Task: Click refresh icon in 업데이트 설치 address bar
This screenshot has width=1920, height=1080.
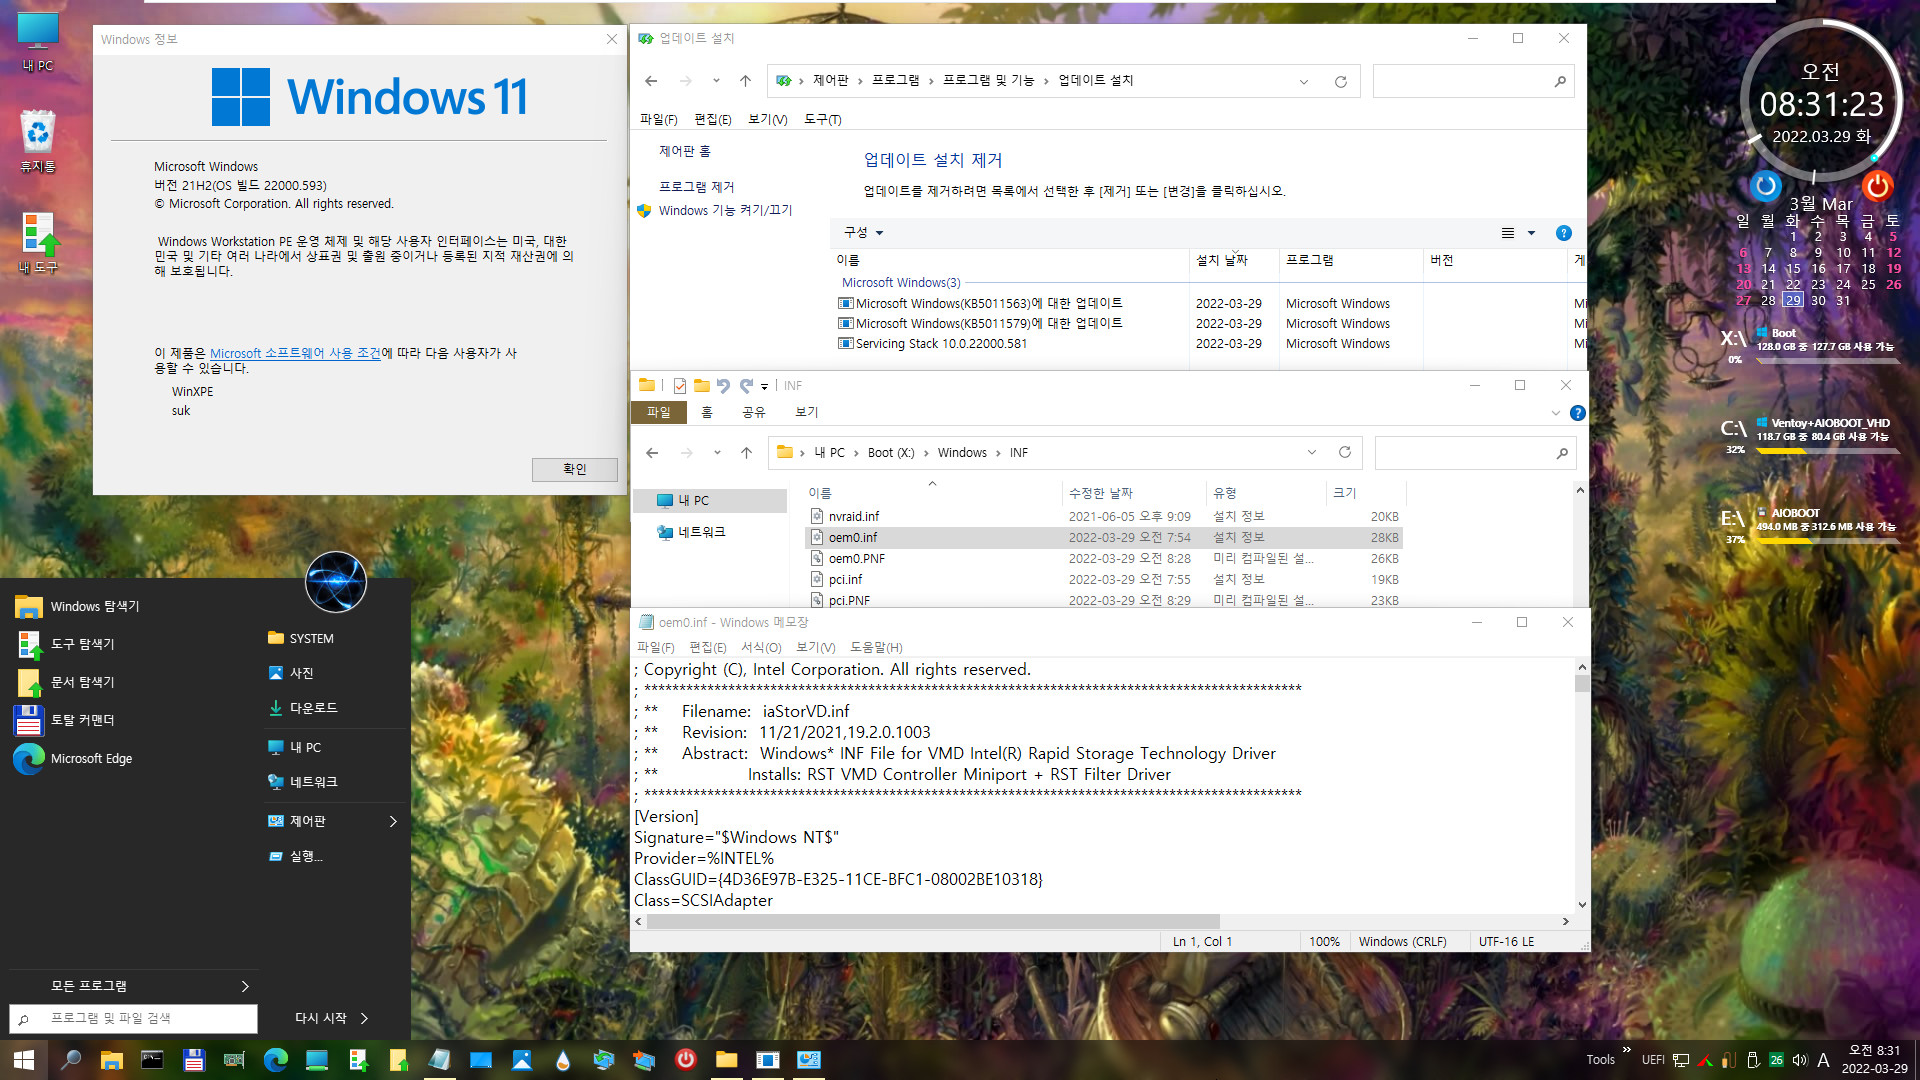Action: [1341, 81]
